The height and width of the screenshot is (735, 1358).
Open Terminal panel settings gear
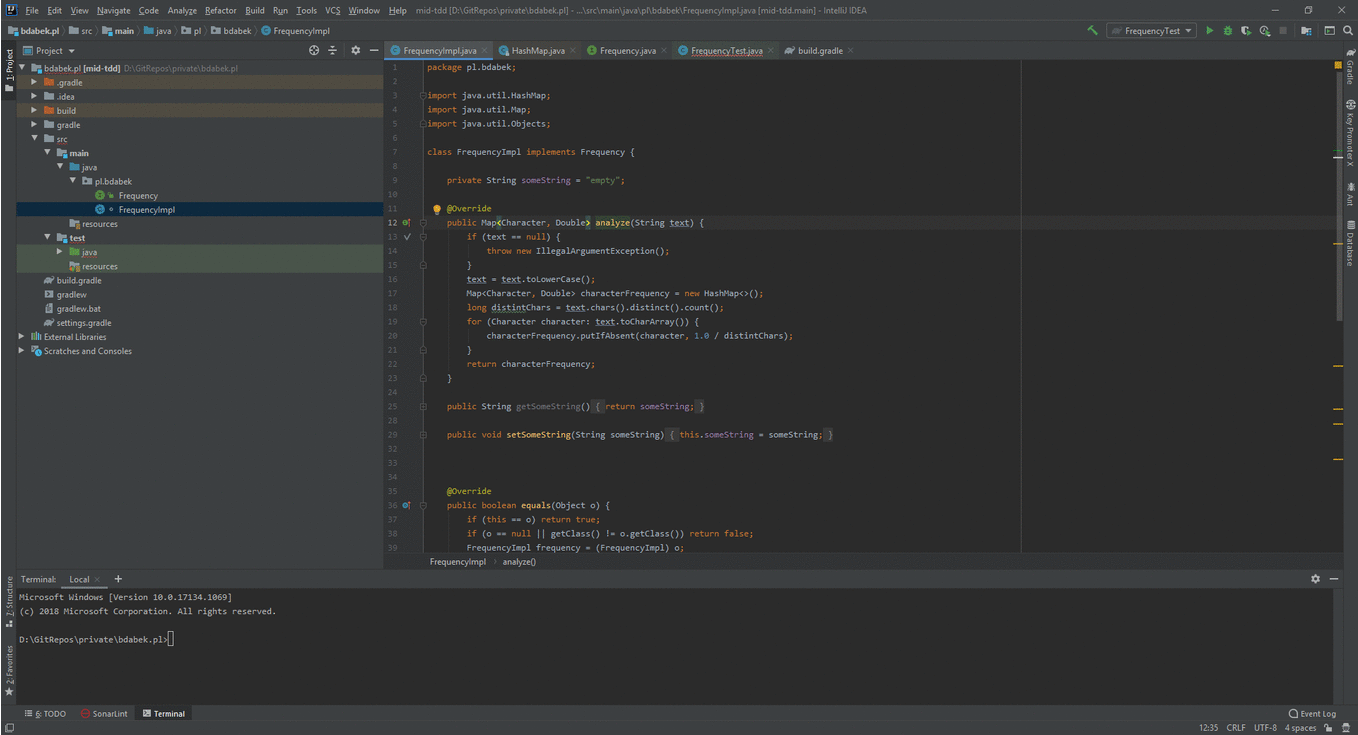point(1315,579)
